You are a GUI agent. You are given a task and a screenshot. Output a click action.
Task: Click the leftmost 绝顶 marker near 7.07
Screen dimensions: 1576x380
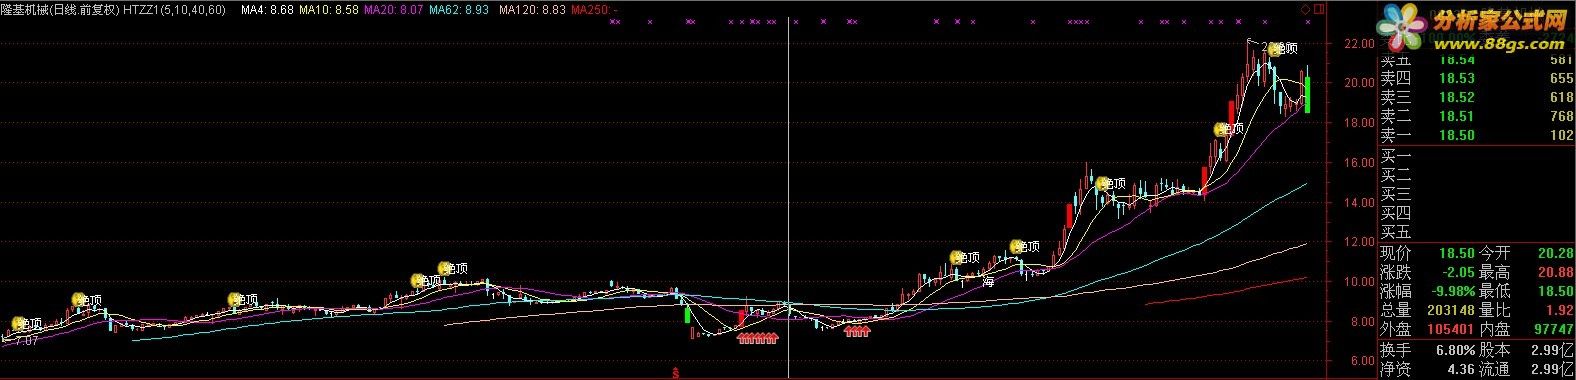[x=27, y=324]
